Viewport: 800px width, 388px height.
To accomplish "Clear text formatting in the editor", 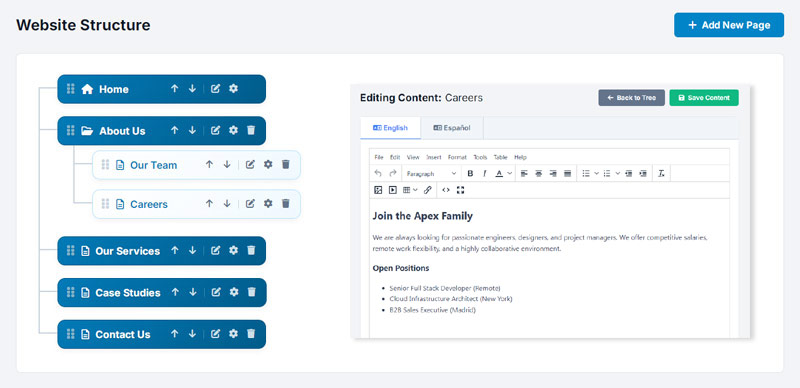I will [x=661, y=174].
